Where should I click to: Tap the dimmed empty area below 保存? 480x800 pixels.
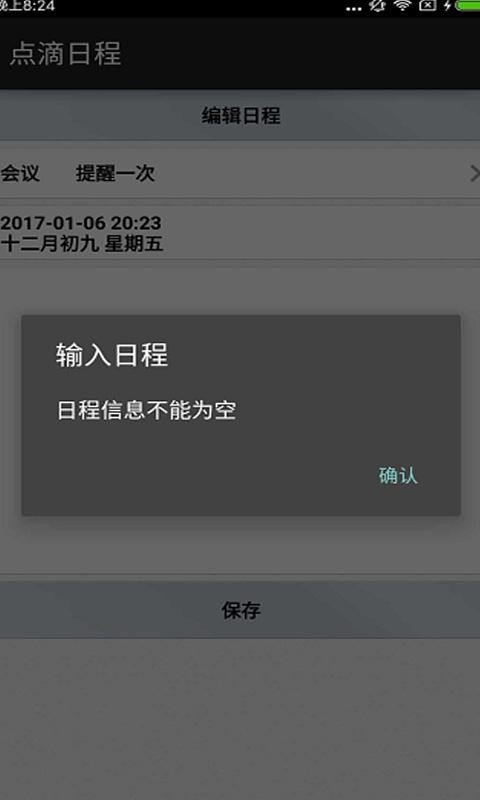[x=240, y=719]
